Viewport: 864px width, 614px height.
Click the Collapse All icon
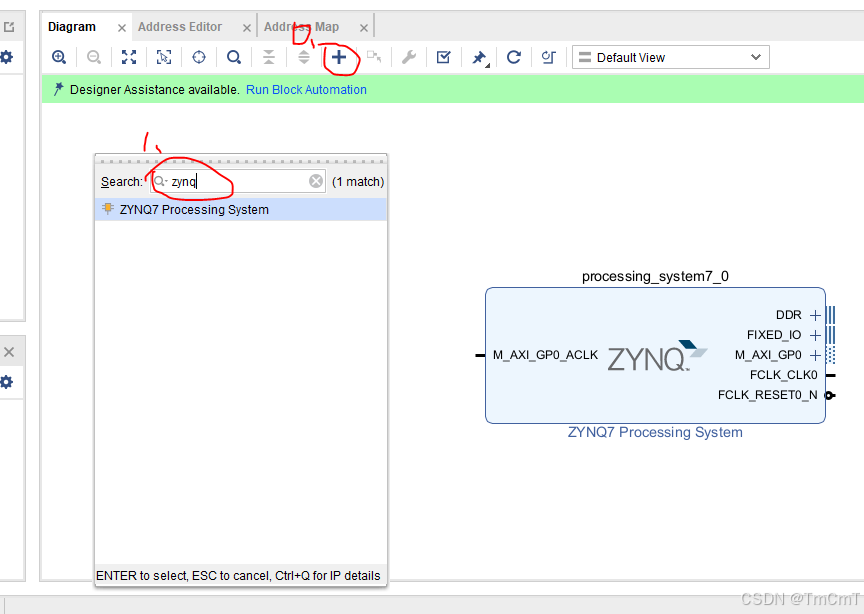269,57
